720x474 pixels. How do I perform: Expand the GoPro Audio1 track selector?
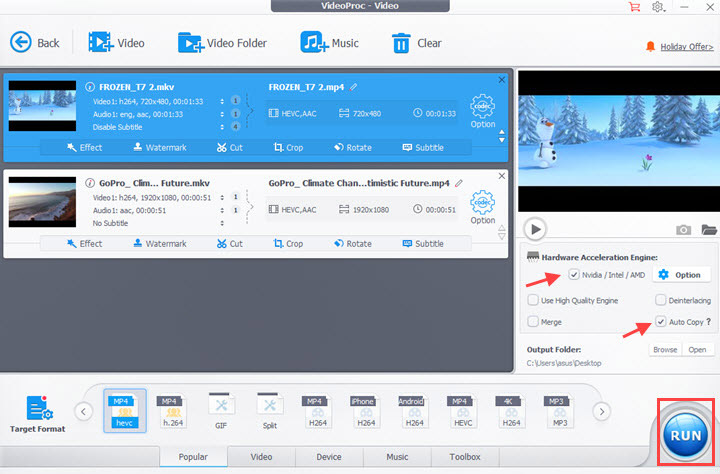(222, 210)
